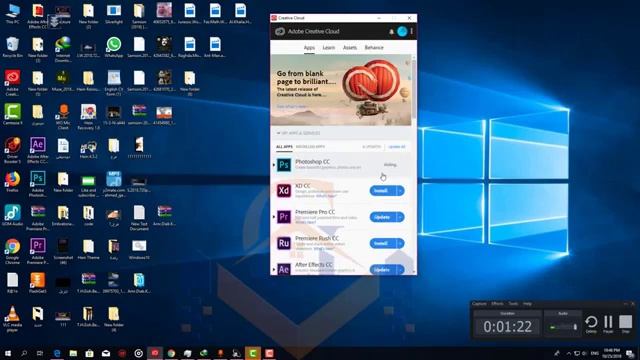Switch to the Learn tab
Screen dimensions: 640x360
click(x=329, y=48)
